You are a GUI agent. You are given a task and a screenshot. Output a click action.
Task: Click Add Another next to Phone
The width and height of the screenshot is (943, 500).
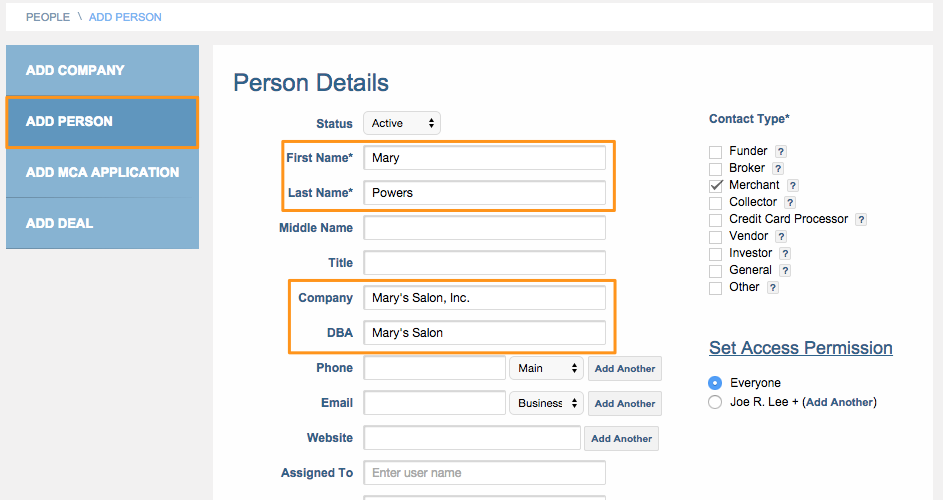tap(625, 368)
